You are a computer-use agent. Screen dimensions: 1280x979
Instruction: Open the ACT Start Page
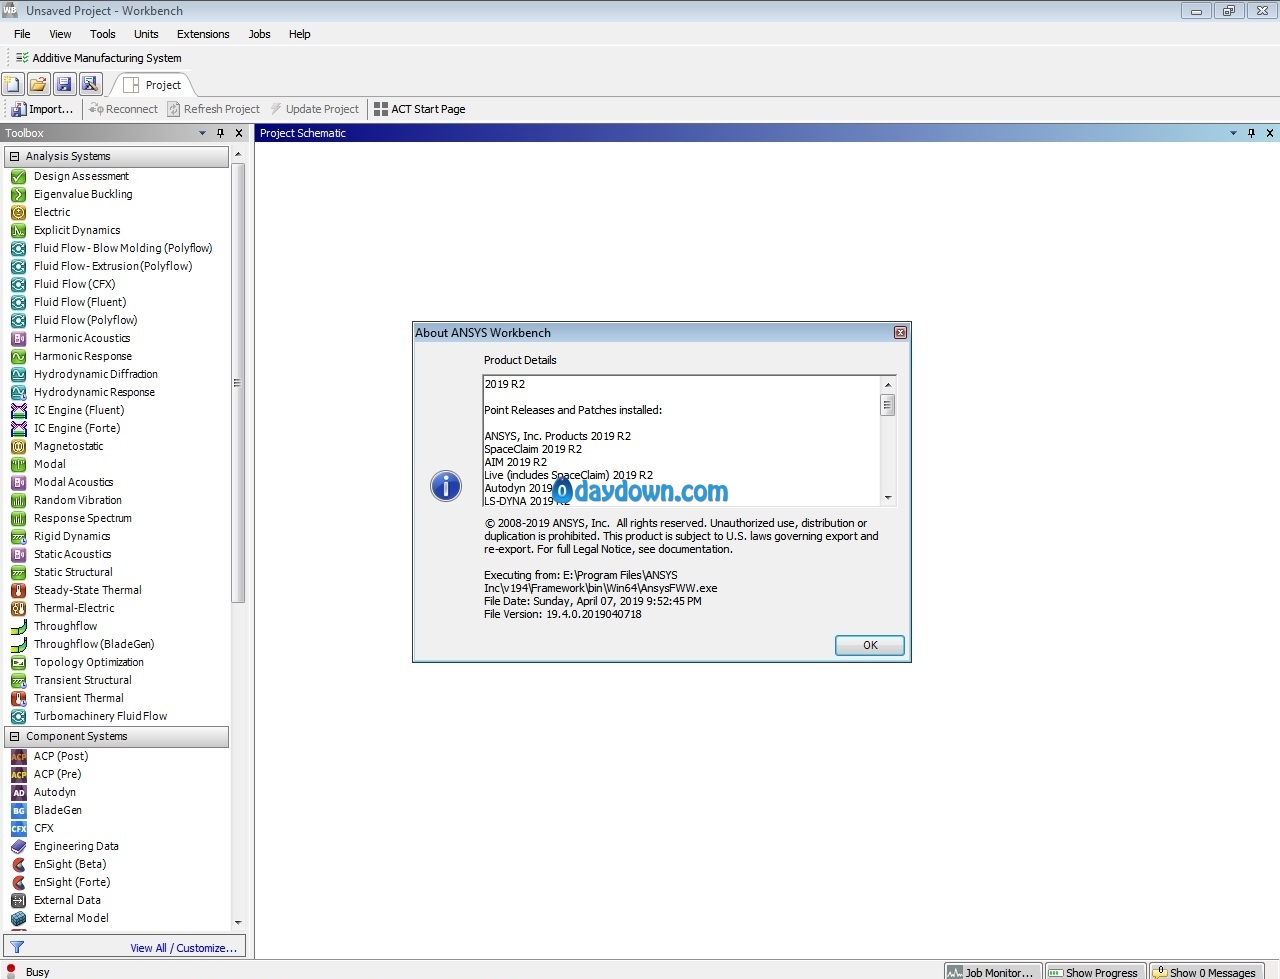point(419,109)
